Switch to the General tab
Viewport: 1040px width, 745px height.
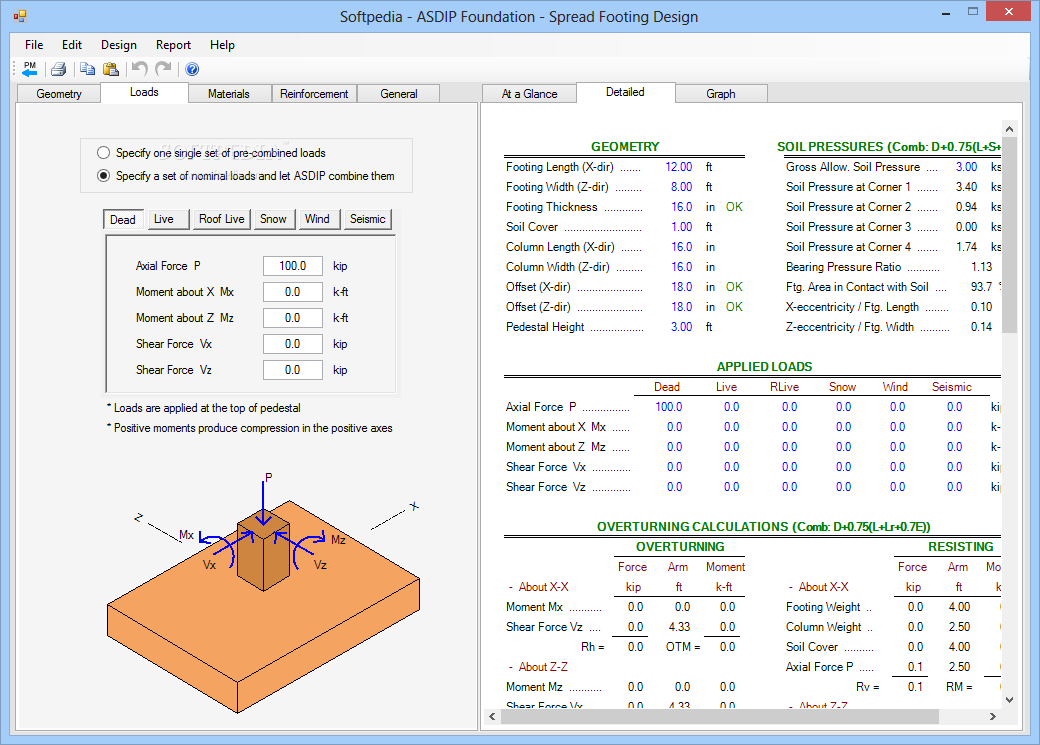399,94
